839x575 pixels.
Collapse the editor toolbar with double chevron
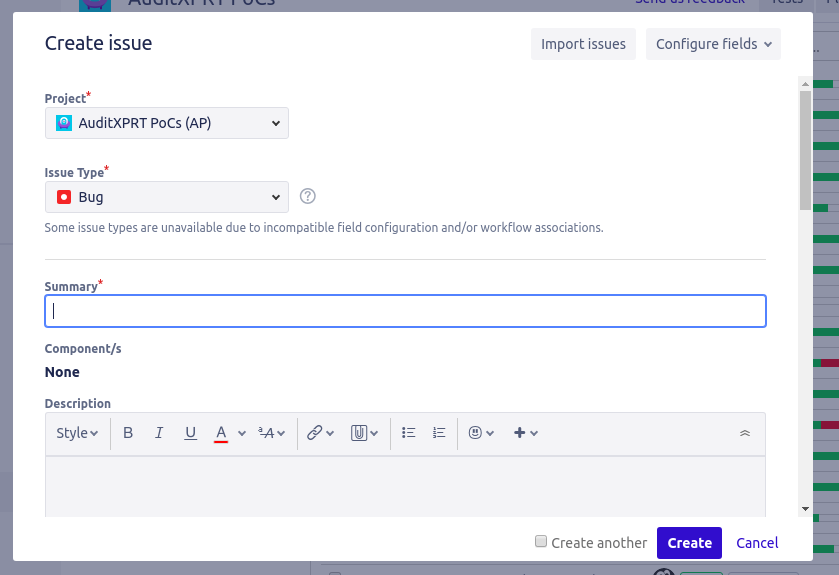coord(745,433)
